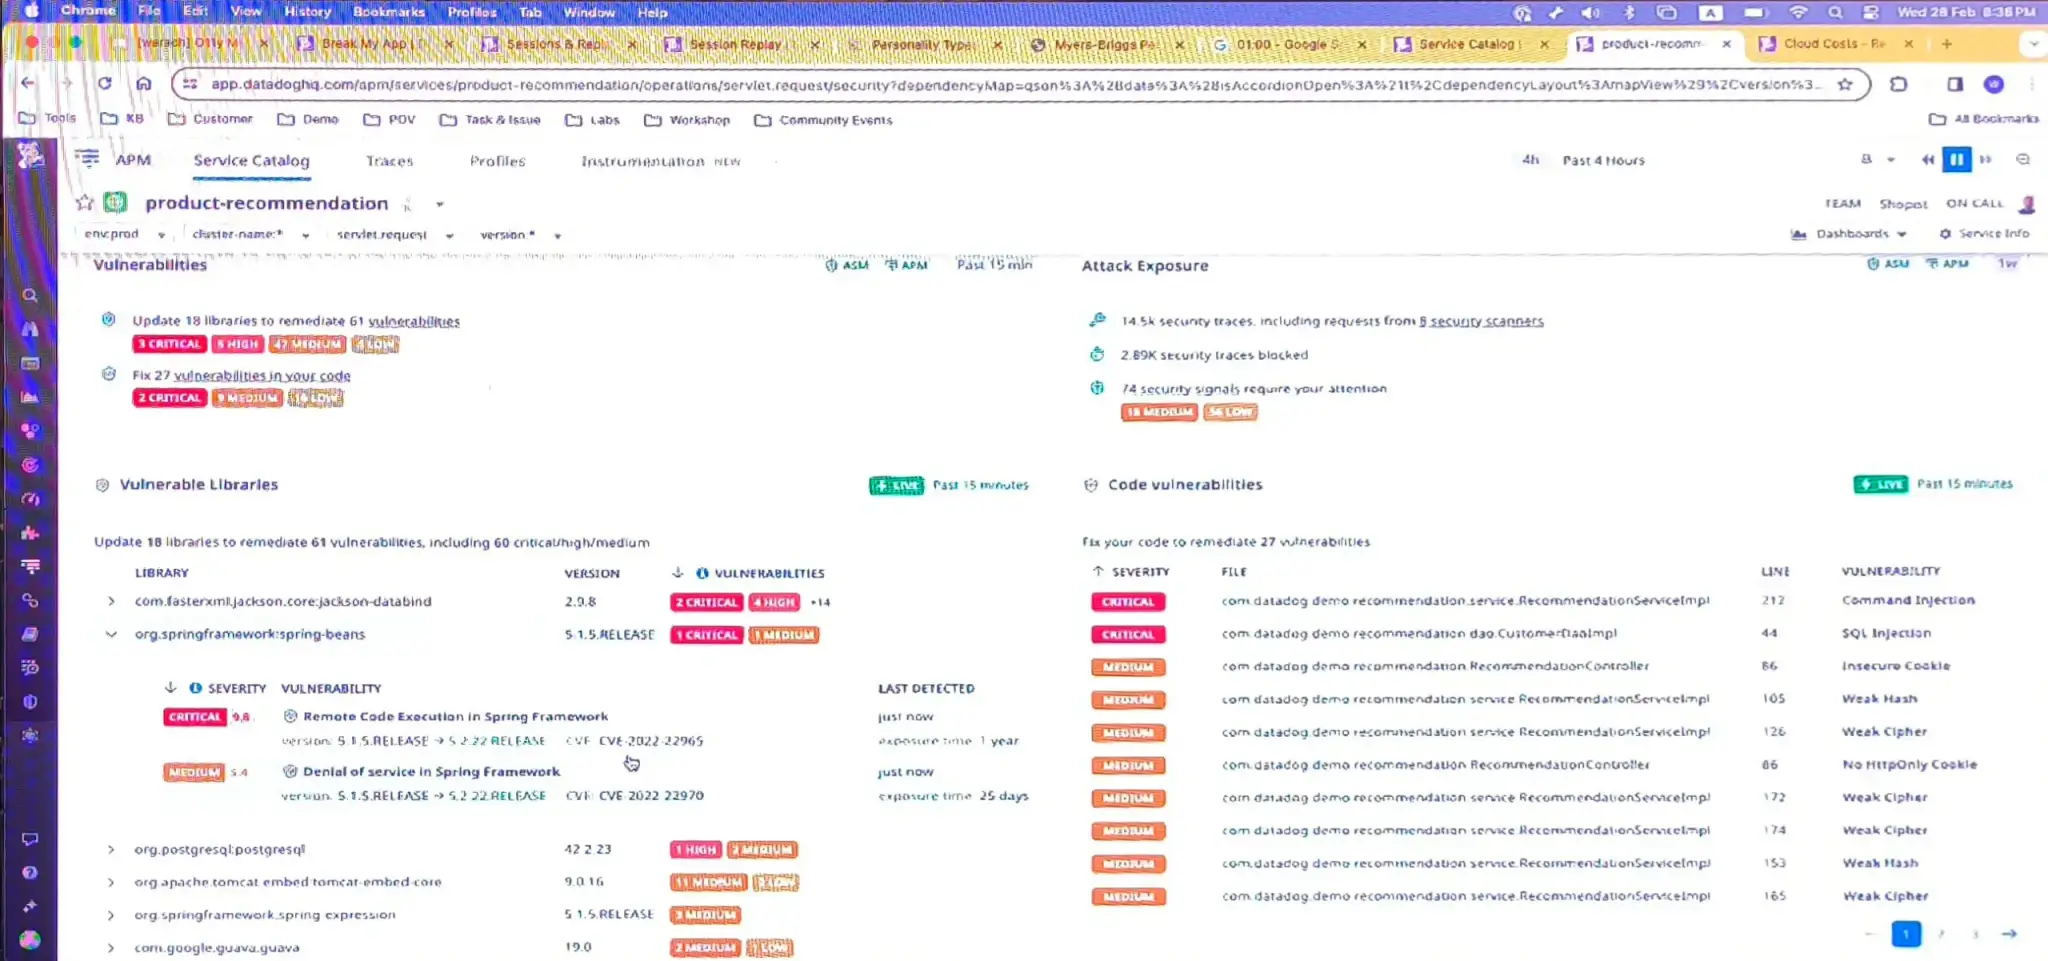Click the 2 CRITICAL code badge
Image resolution: width=2048 pixels, height=961 pixels.
(169, 398)
